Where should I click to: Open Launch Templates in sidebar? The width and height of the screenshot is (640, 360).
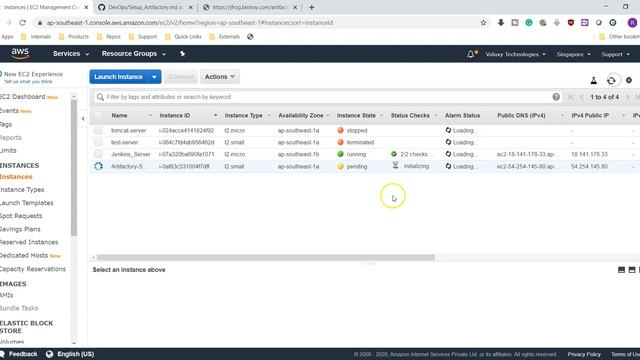tap(27, 203)
